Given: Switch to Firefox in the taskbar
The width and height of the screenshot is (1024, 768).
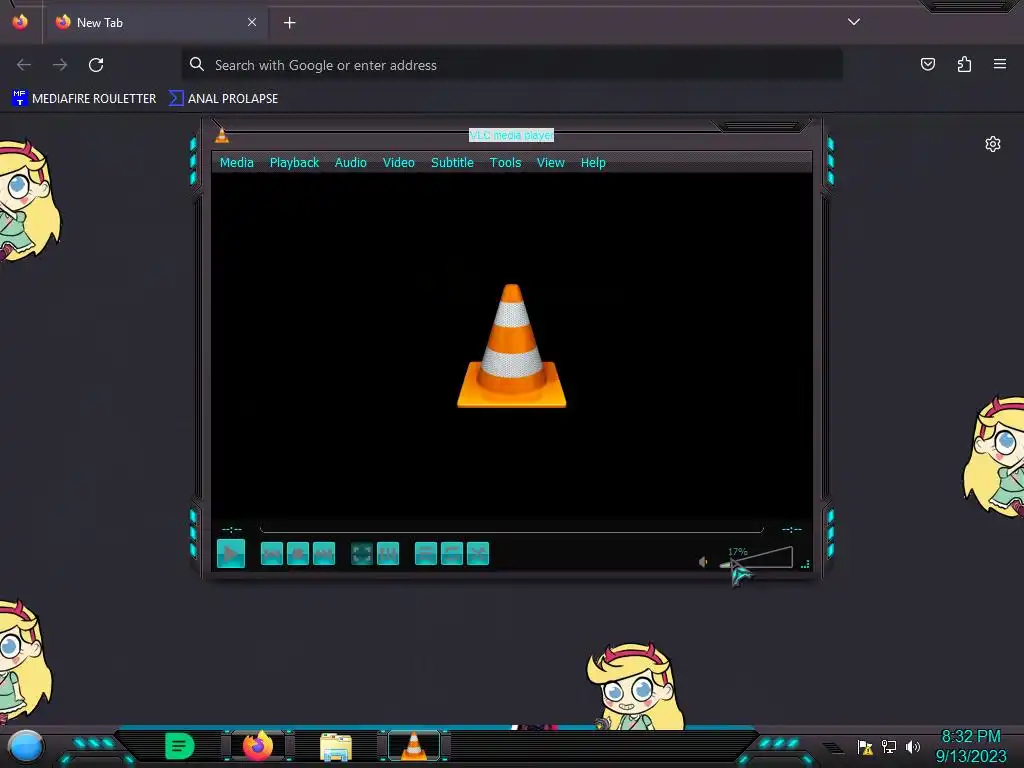Looking at the screenshot, I should click(257, 746).
